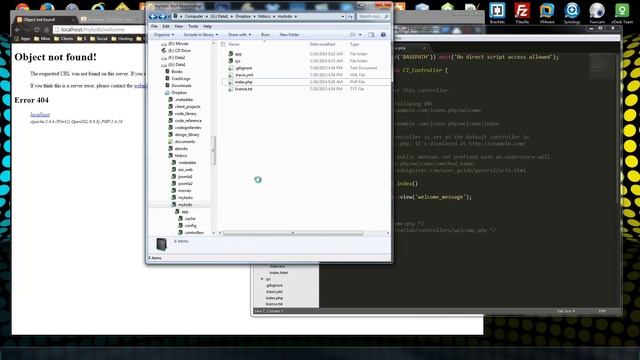Open the oDesk Team desktop shortcut
Image resolution: width=640 pixels, height=360 pixels.
[622, 13]
